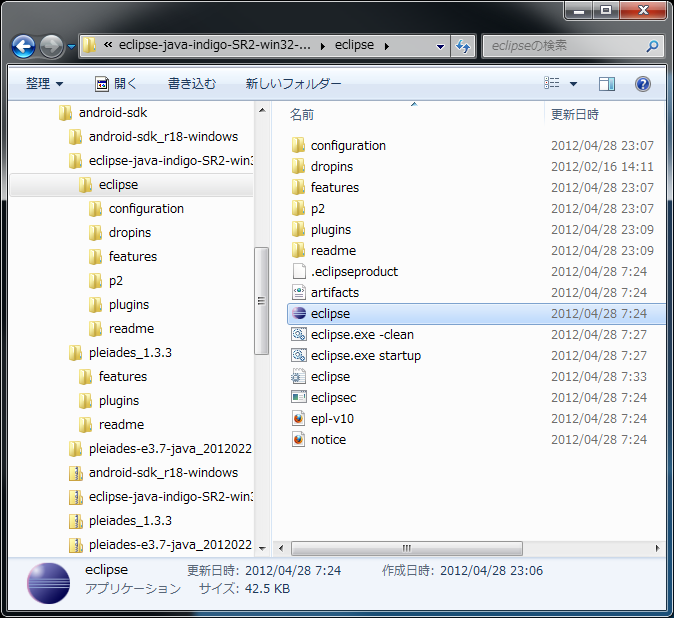Select features folder icon in file list
Image resolution: width=674 pixels, height=618 pixels.
click(299, 188)
